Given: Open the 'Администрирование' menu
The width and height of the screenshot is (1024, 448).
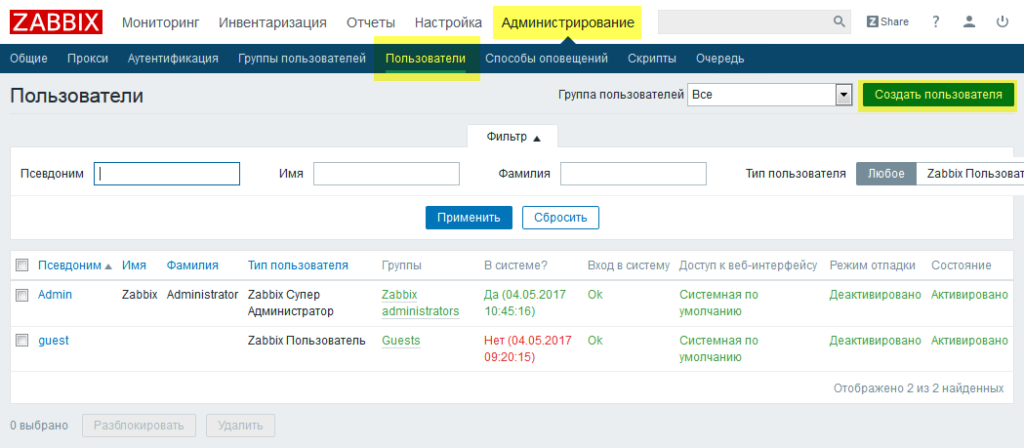Looking at the screenshot, I should [x=568, y=23].
